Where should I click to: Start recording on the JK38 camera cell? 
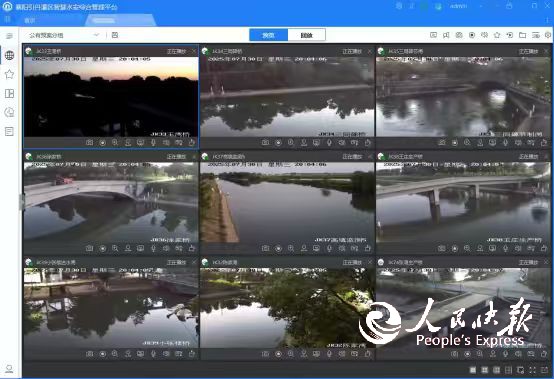[x=454, y=249]
